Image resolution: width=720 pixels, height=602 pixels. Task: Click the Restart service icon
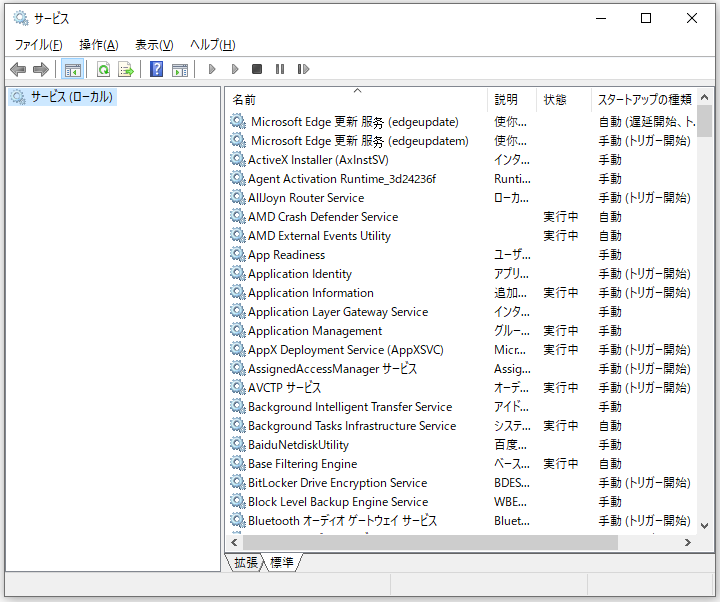pos(303,69)
